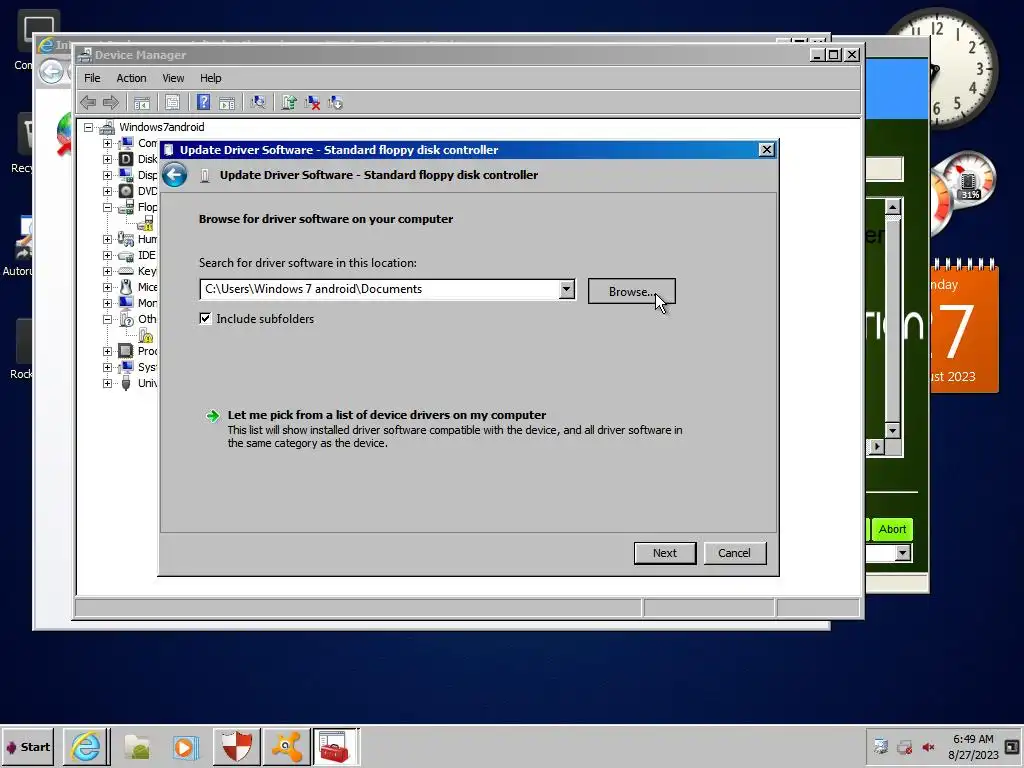The image size is (1024, 768).
Task: Open the dropdown below the Abort button
Action: [x=903, y=553]
